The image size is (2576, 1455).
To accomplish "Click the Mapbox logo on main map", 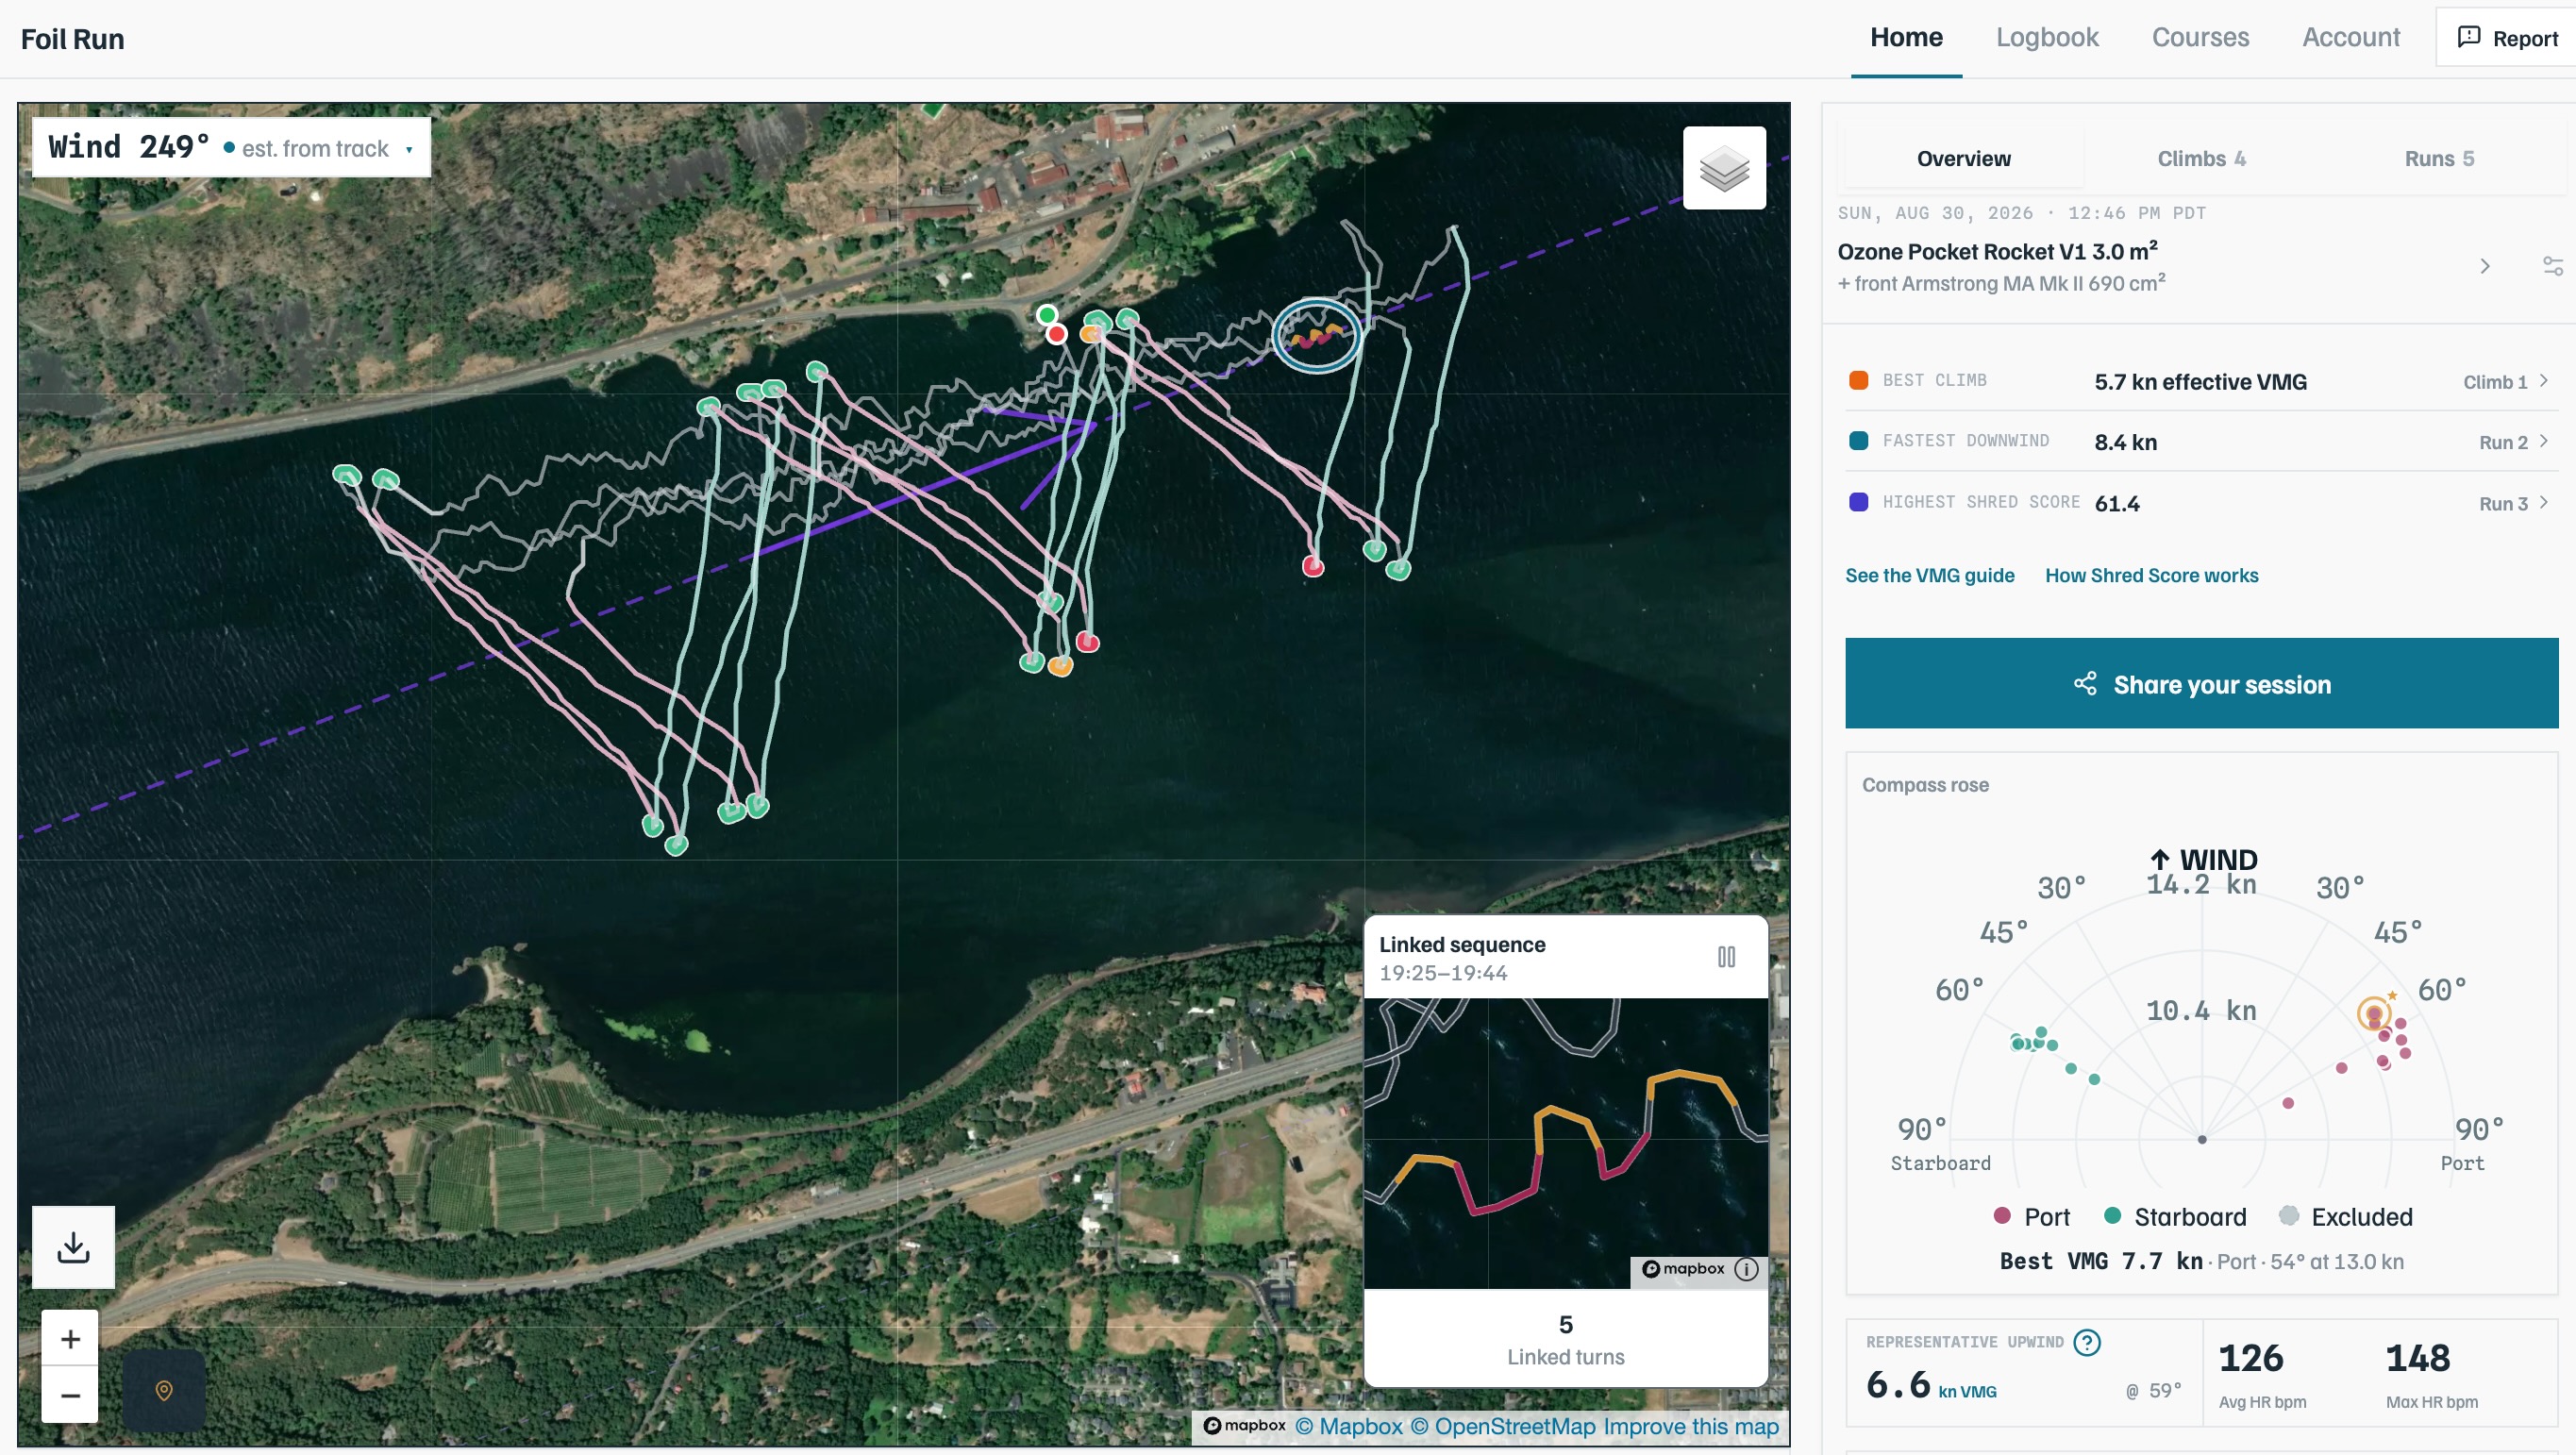I will (x=1244, y=1426).
